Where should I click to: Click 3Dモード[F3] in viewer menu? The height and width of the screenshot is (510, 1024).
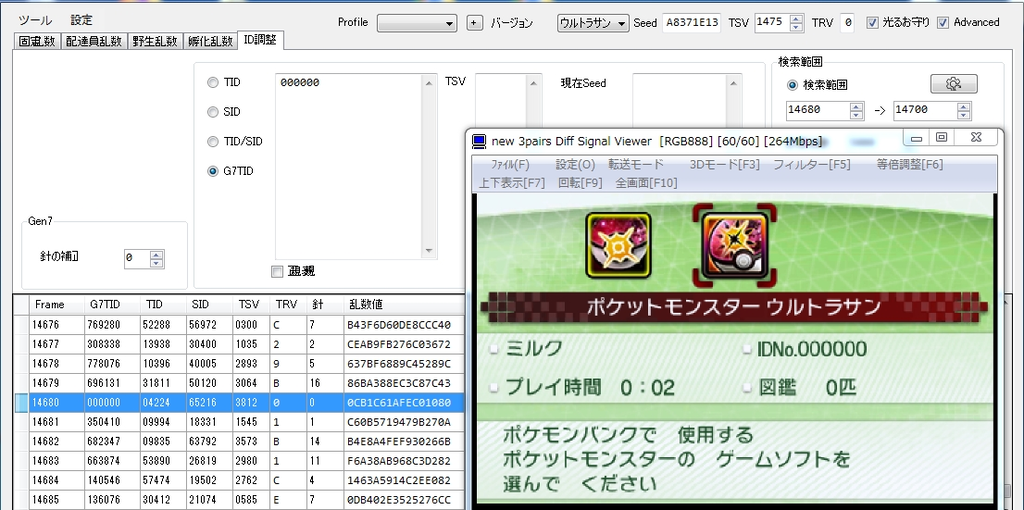[x=725, y=165]
